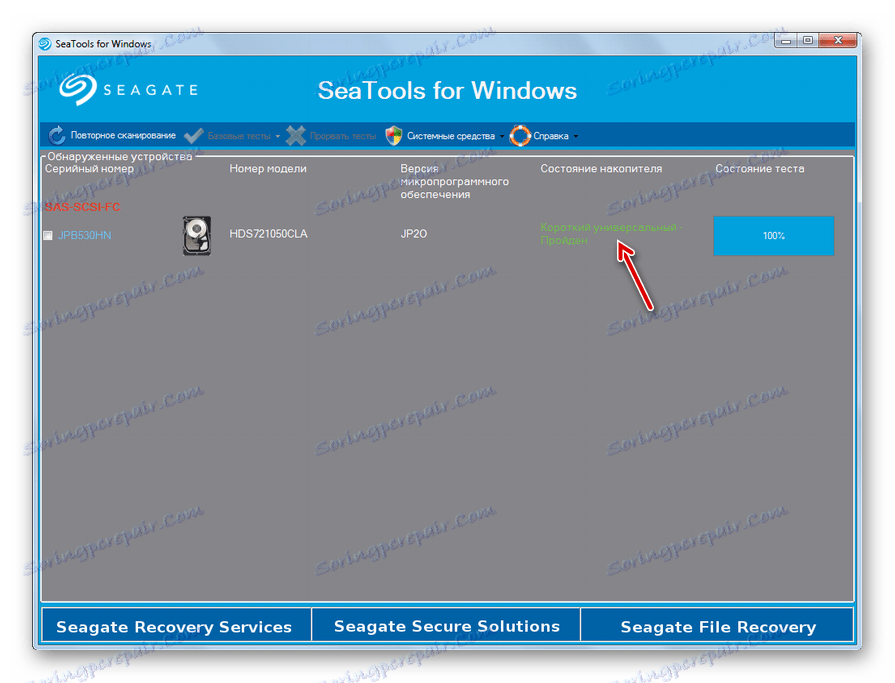Click the Короткий универсальный - Пройден status
The image size is (895, 683).
click(611, 234)
